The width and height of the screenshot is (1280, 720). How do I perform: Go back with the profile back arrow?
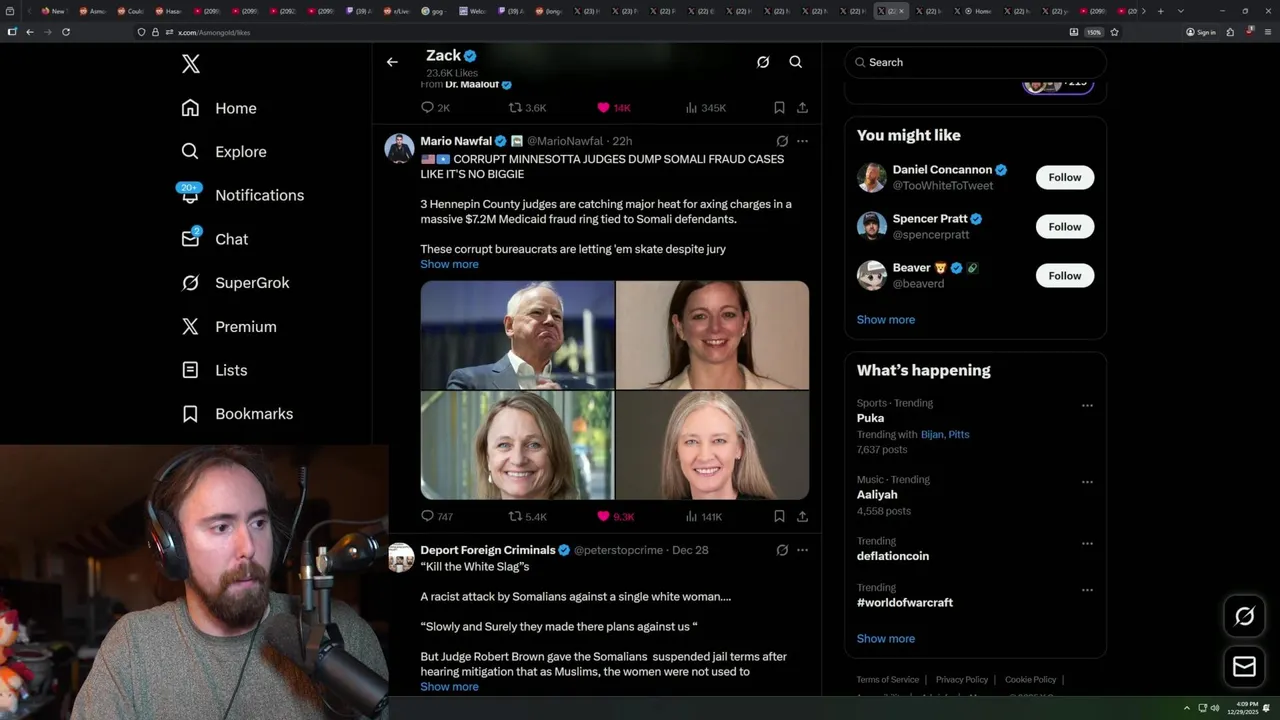pos(392,62)
